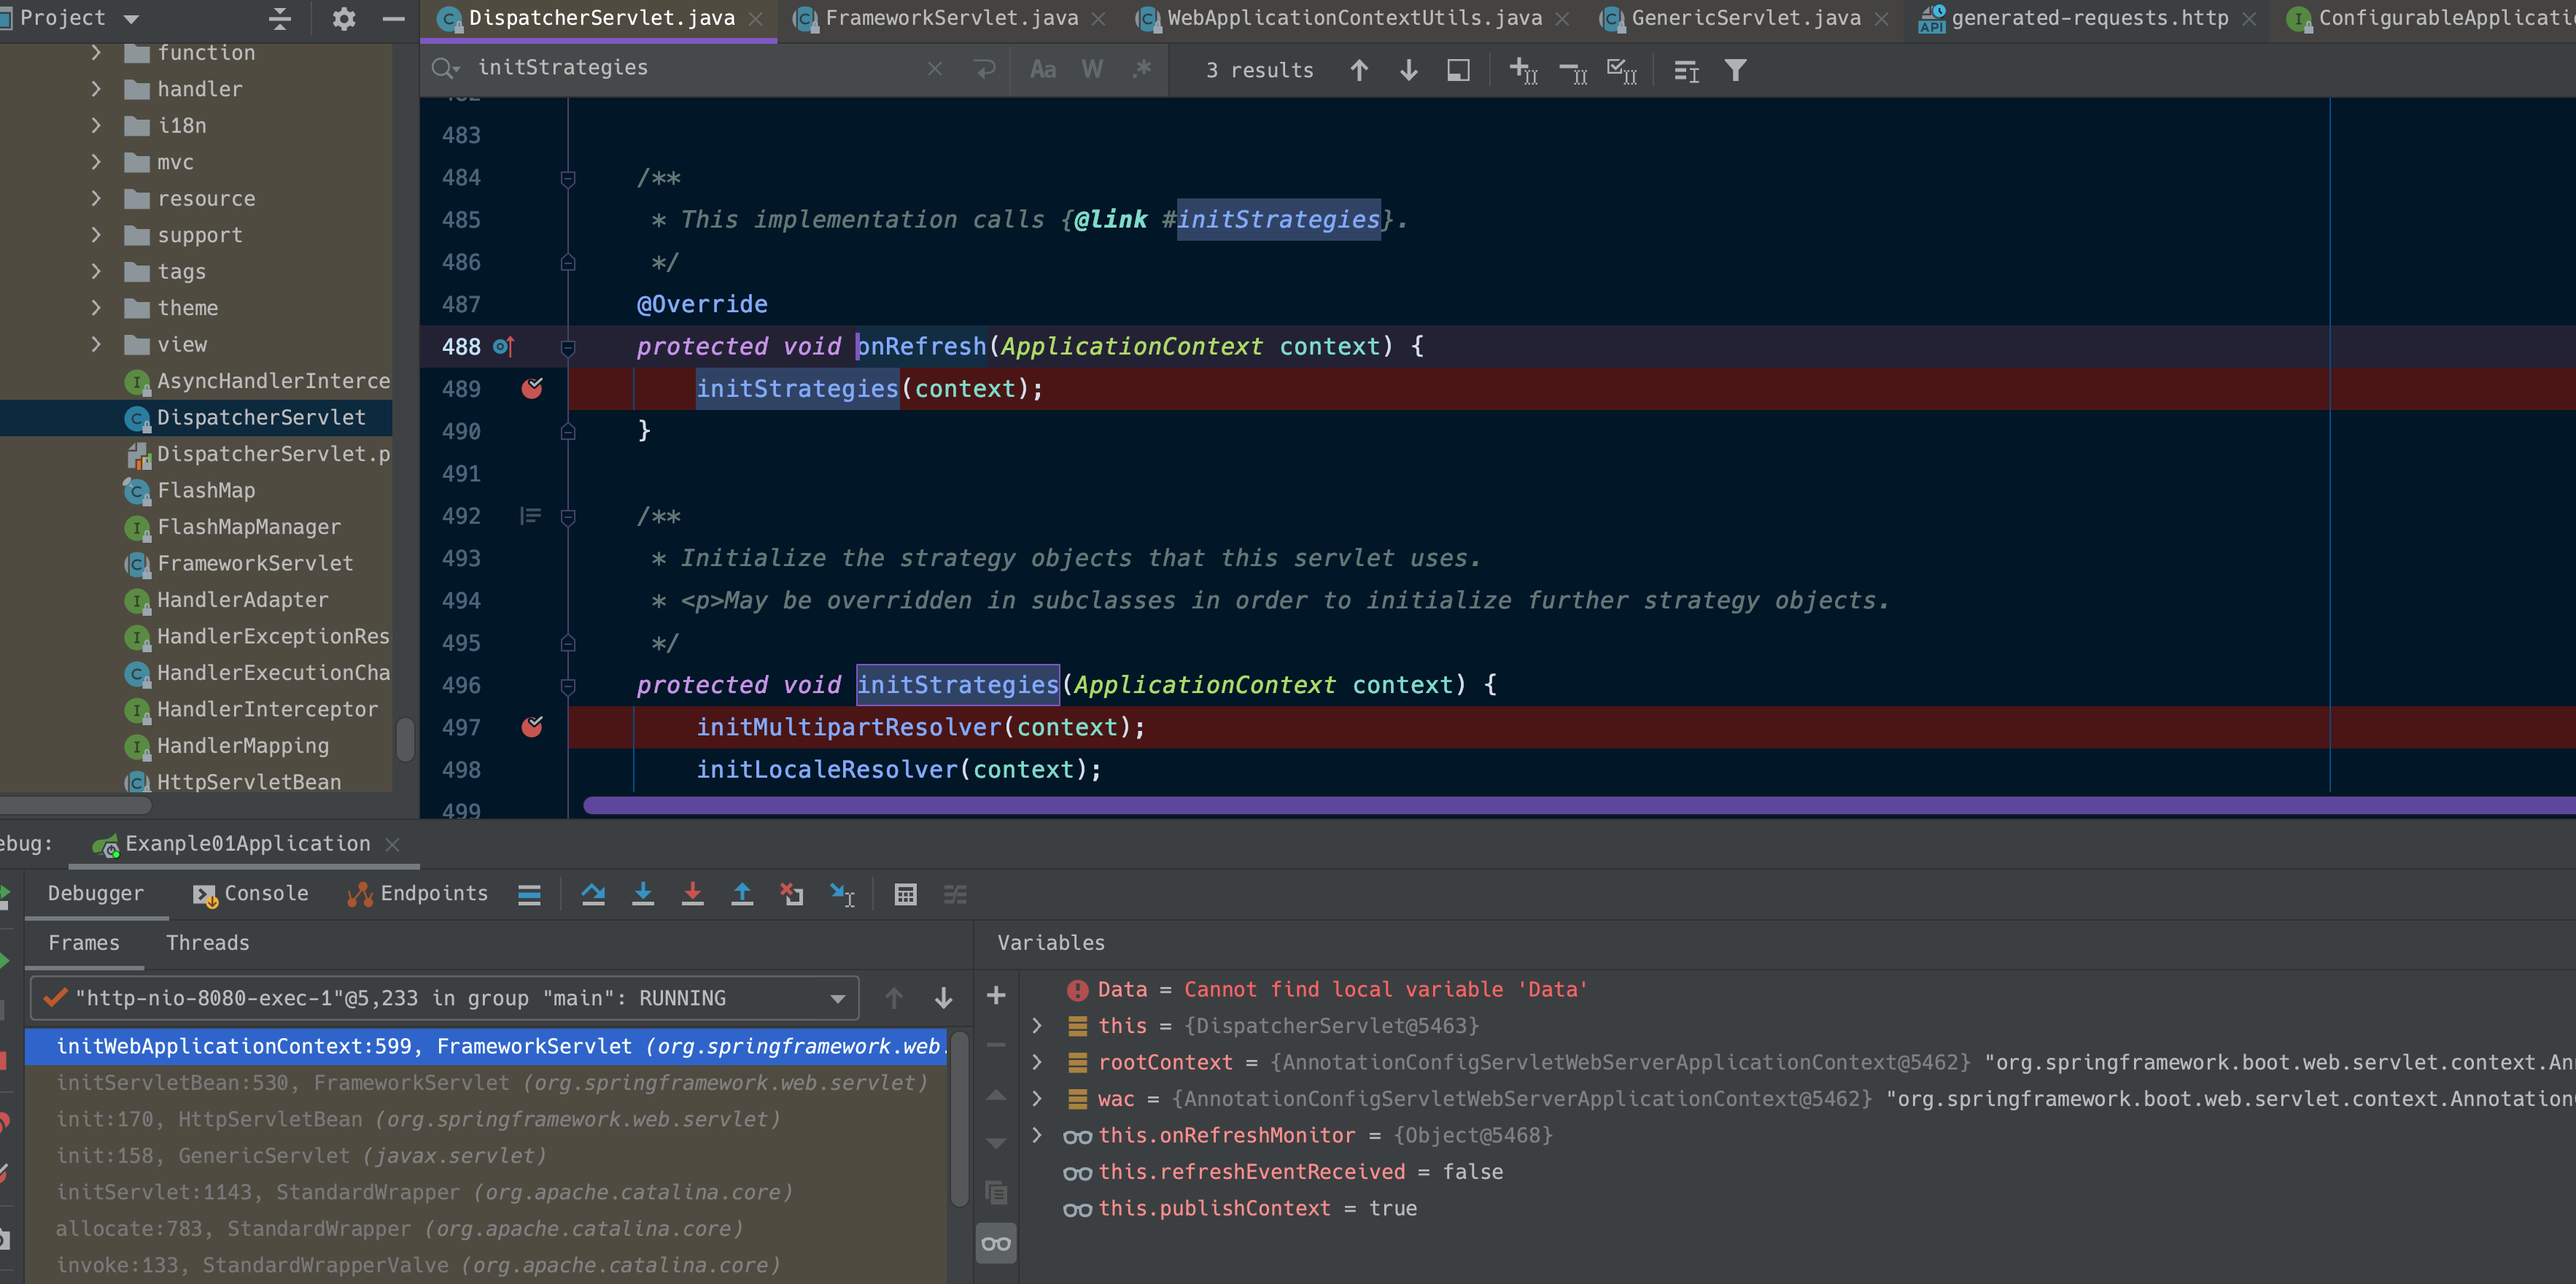
Task: Go to next search occurrence arrow
Action: click(x=1408, y=70)
